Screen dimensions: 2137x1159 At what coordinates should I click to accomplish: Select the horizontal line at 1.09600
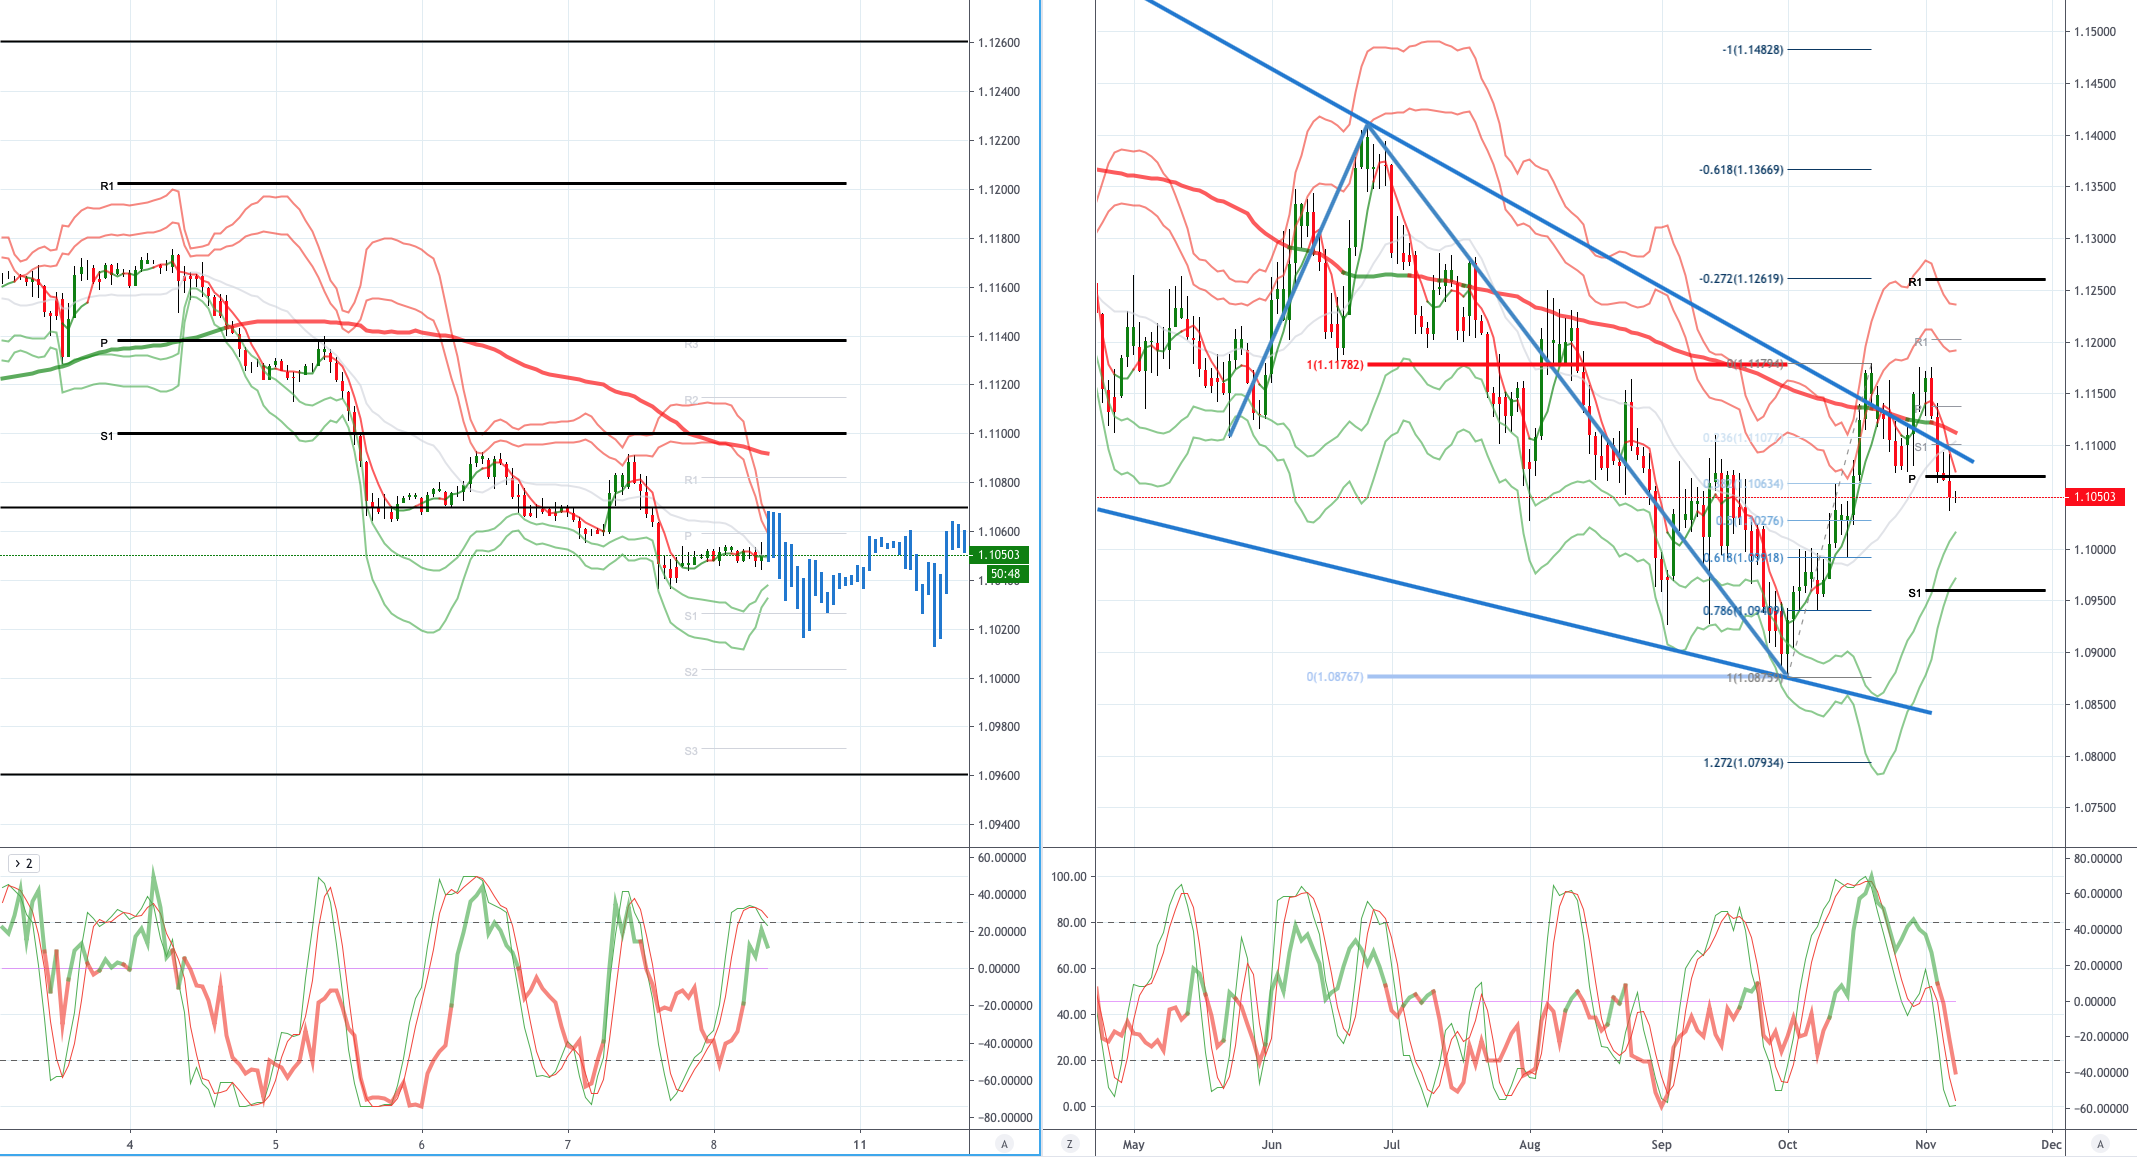coord(484,774)
